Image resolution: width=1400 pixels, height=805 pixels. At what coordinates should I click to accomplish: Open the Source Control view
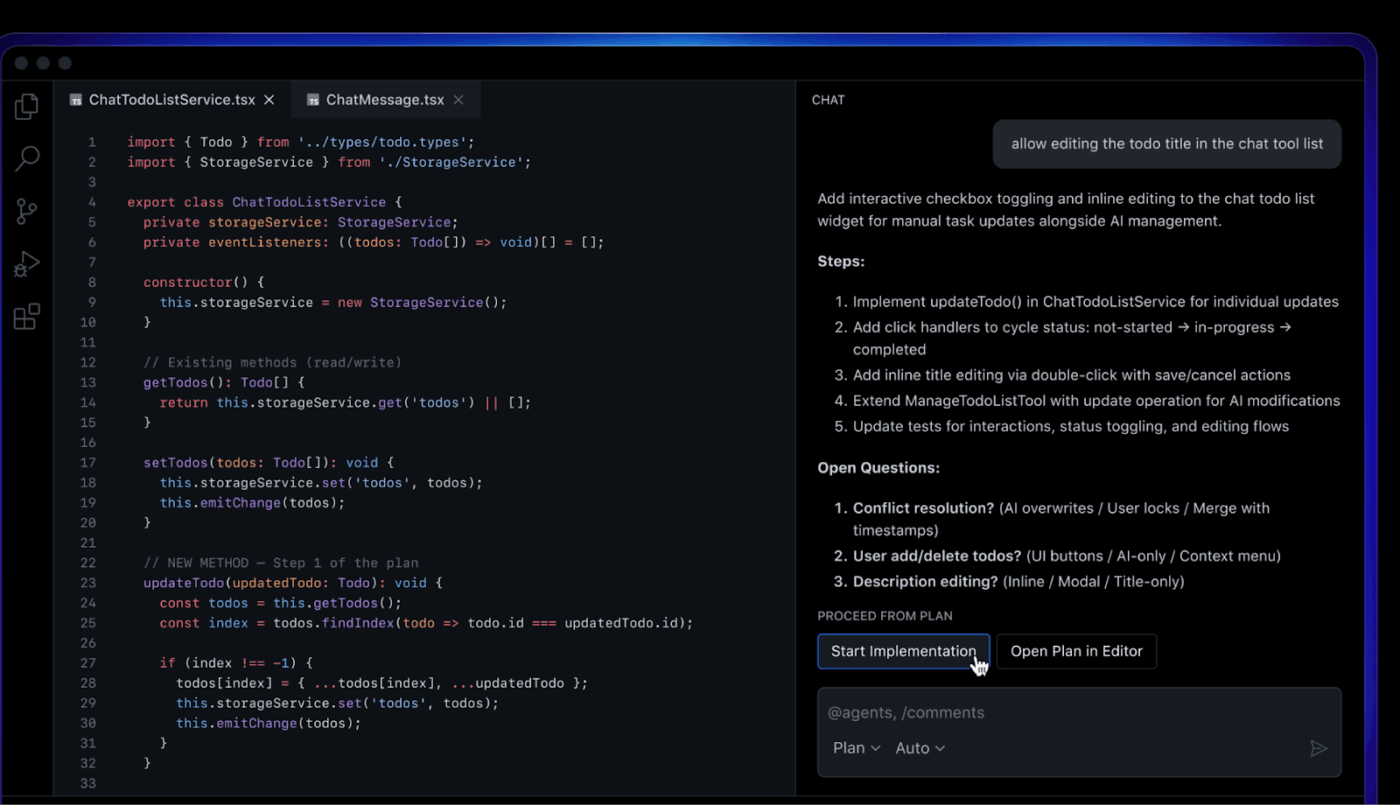coord(26,211)
